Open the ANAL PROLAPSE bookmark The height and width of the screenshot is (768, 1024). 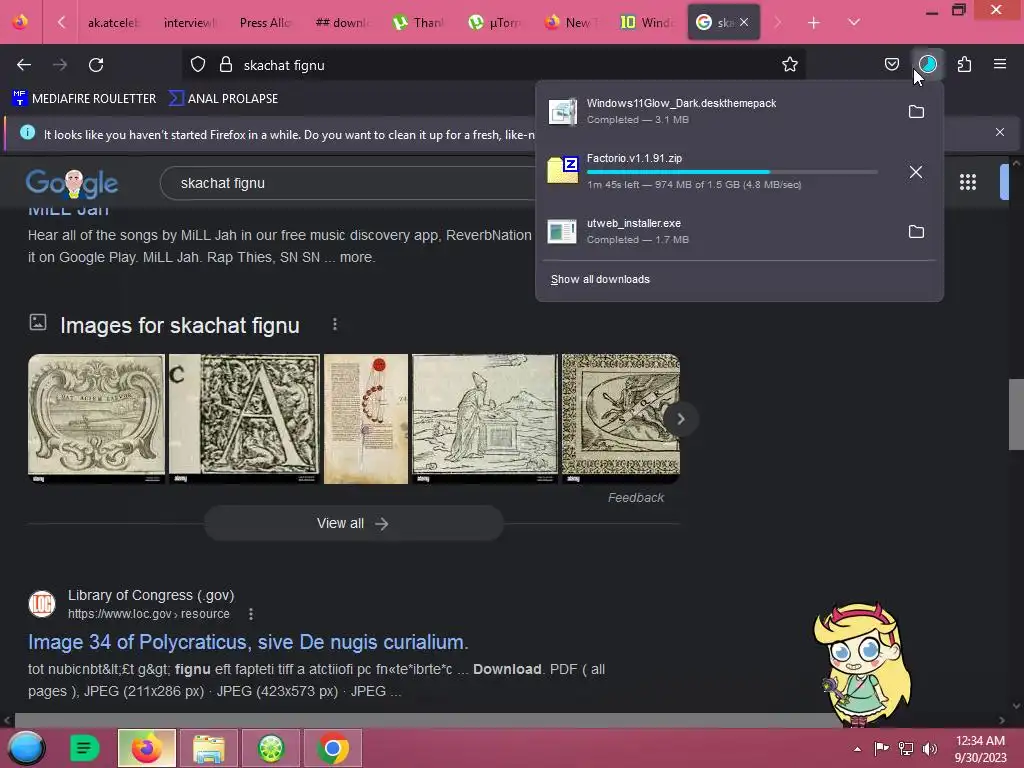point(223,99)
